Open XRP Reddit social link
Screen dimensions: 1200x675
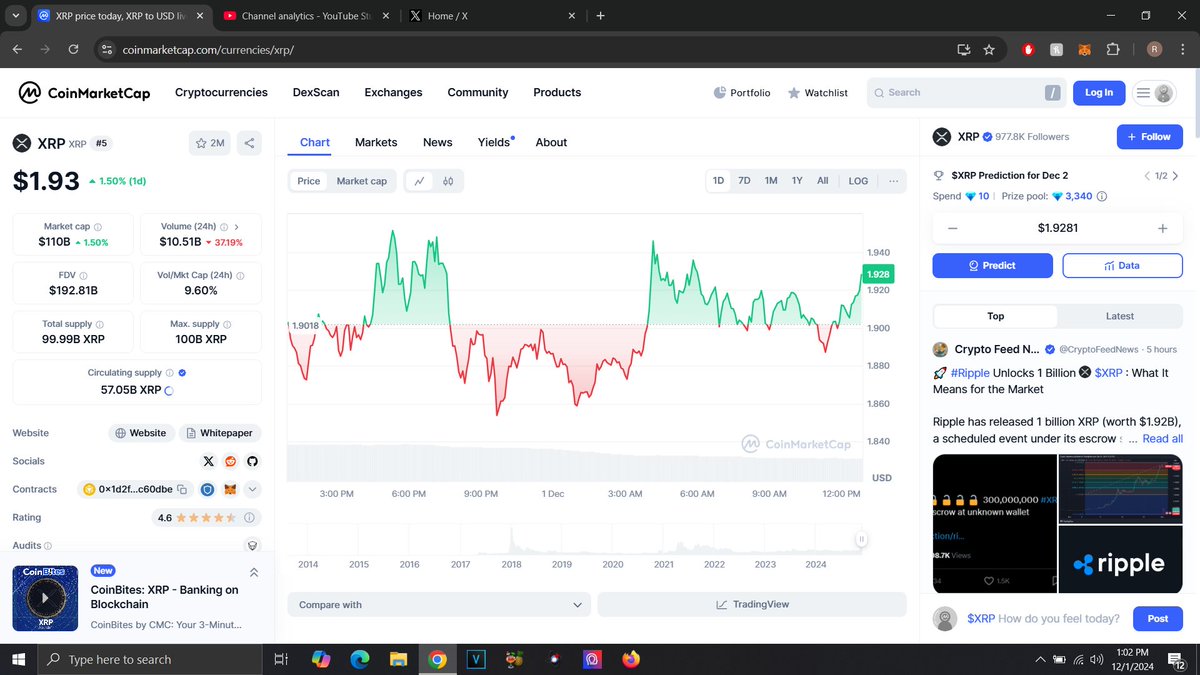coord(230,461)
